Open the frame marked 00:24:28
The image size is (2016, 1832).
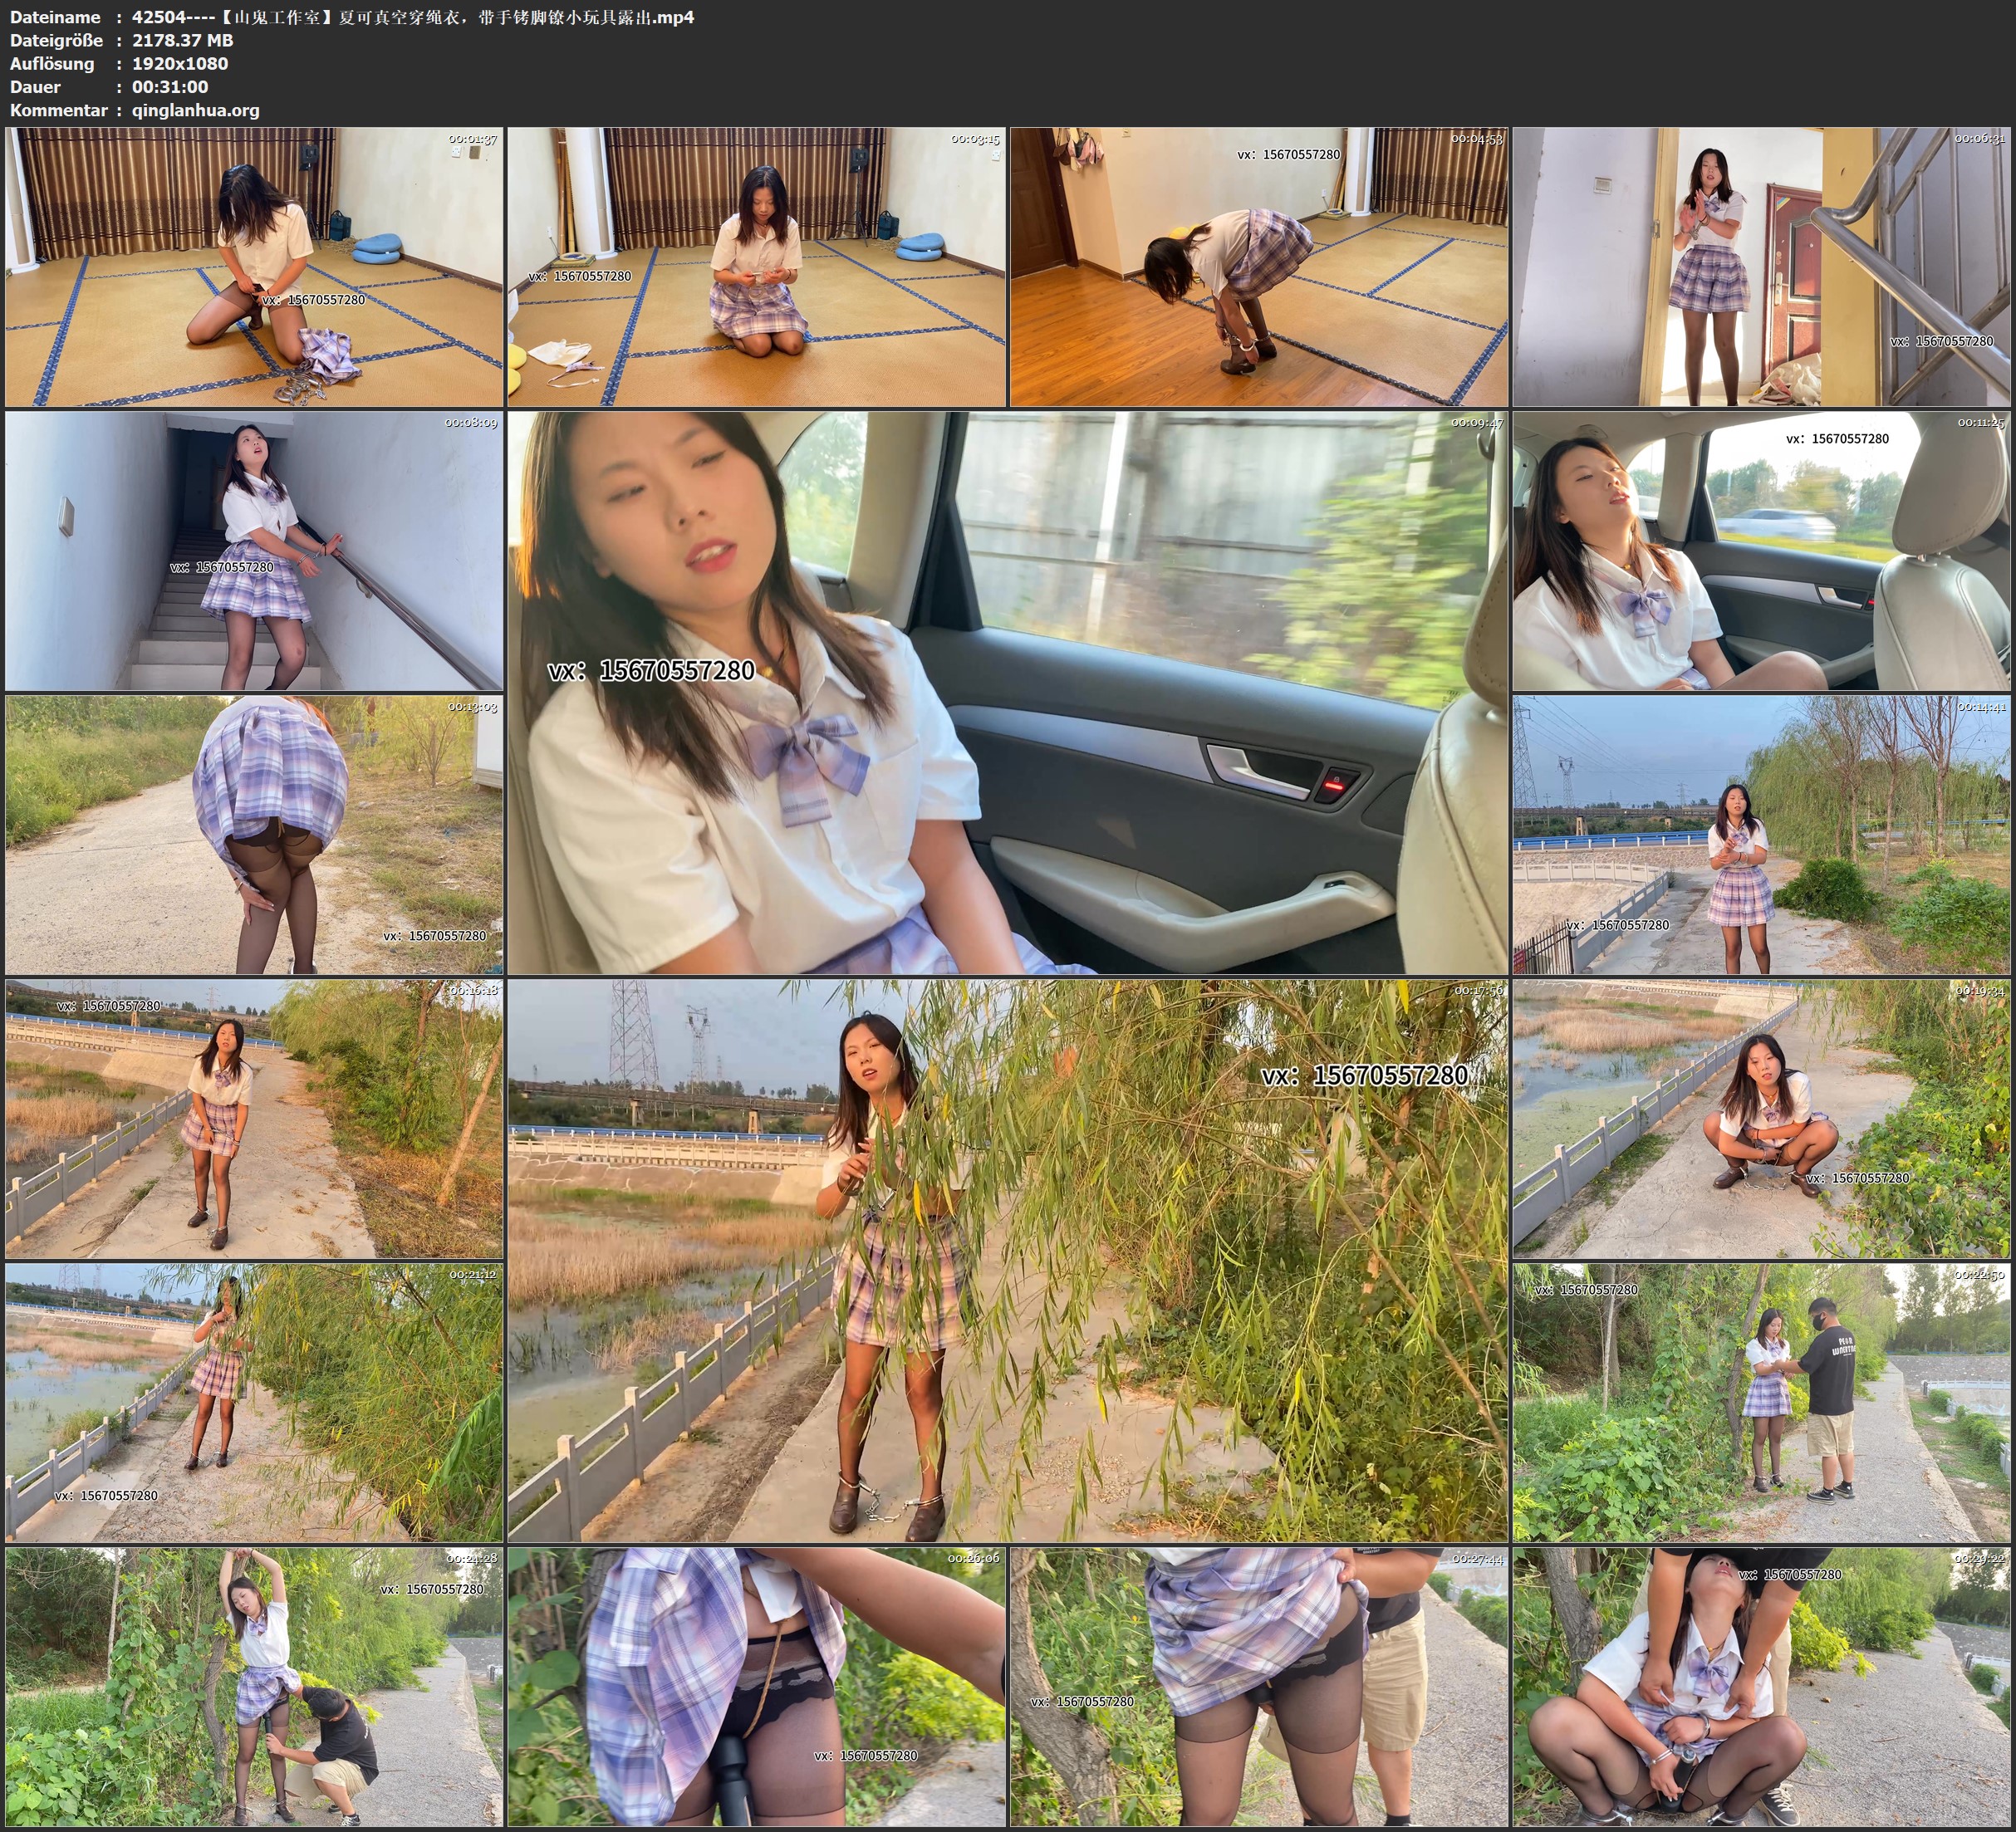254,1687
